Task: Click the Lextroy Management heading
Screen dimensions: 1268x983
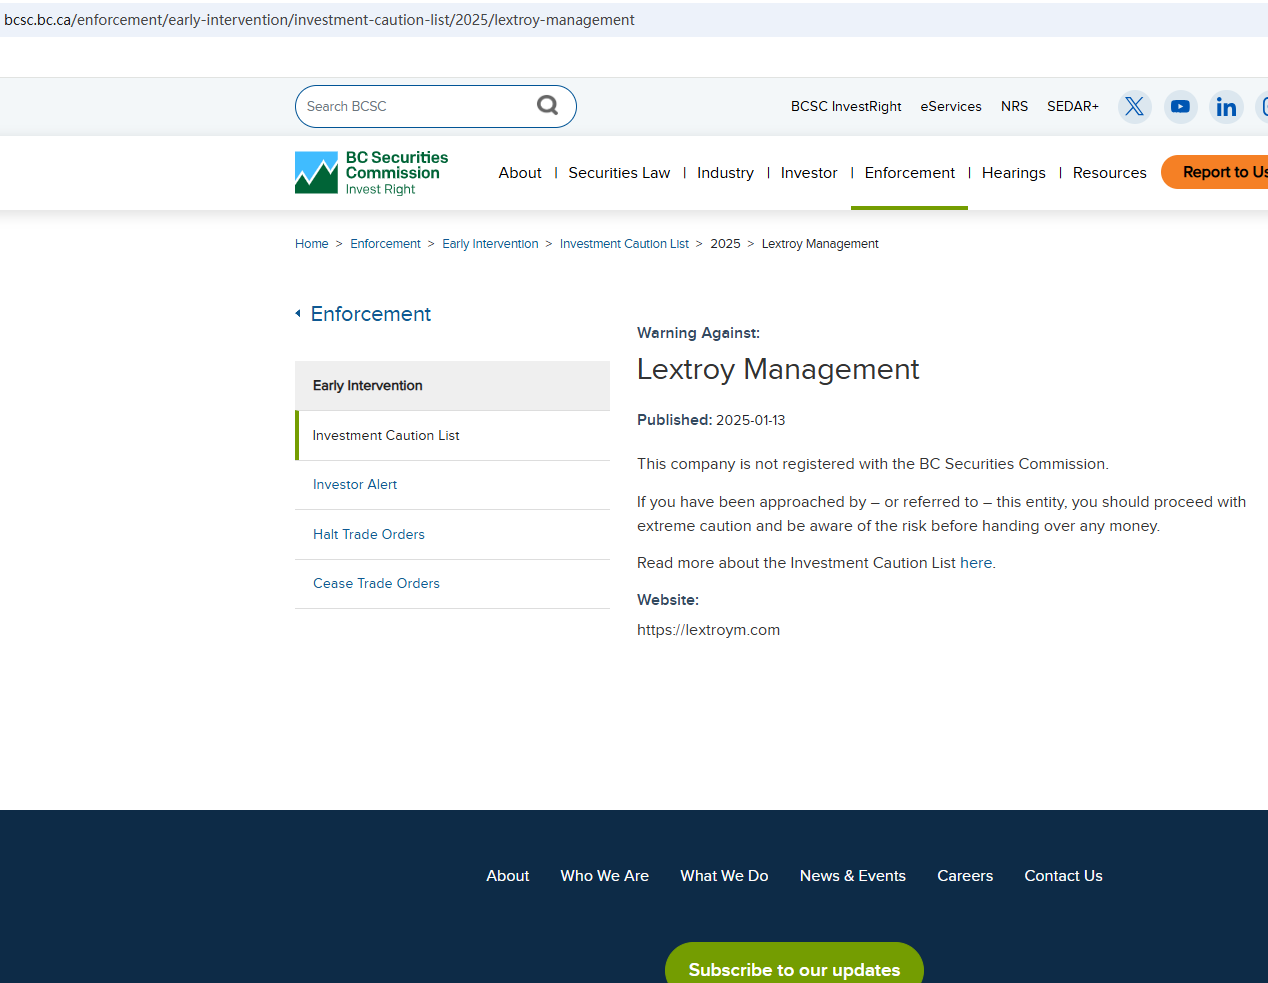Action: [x=778, y=370]
